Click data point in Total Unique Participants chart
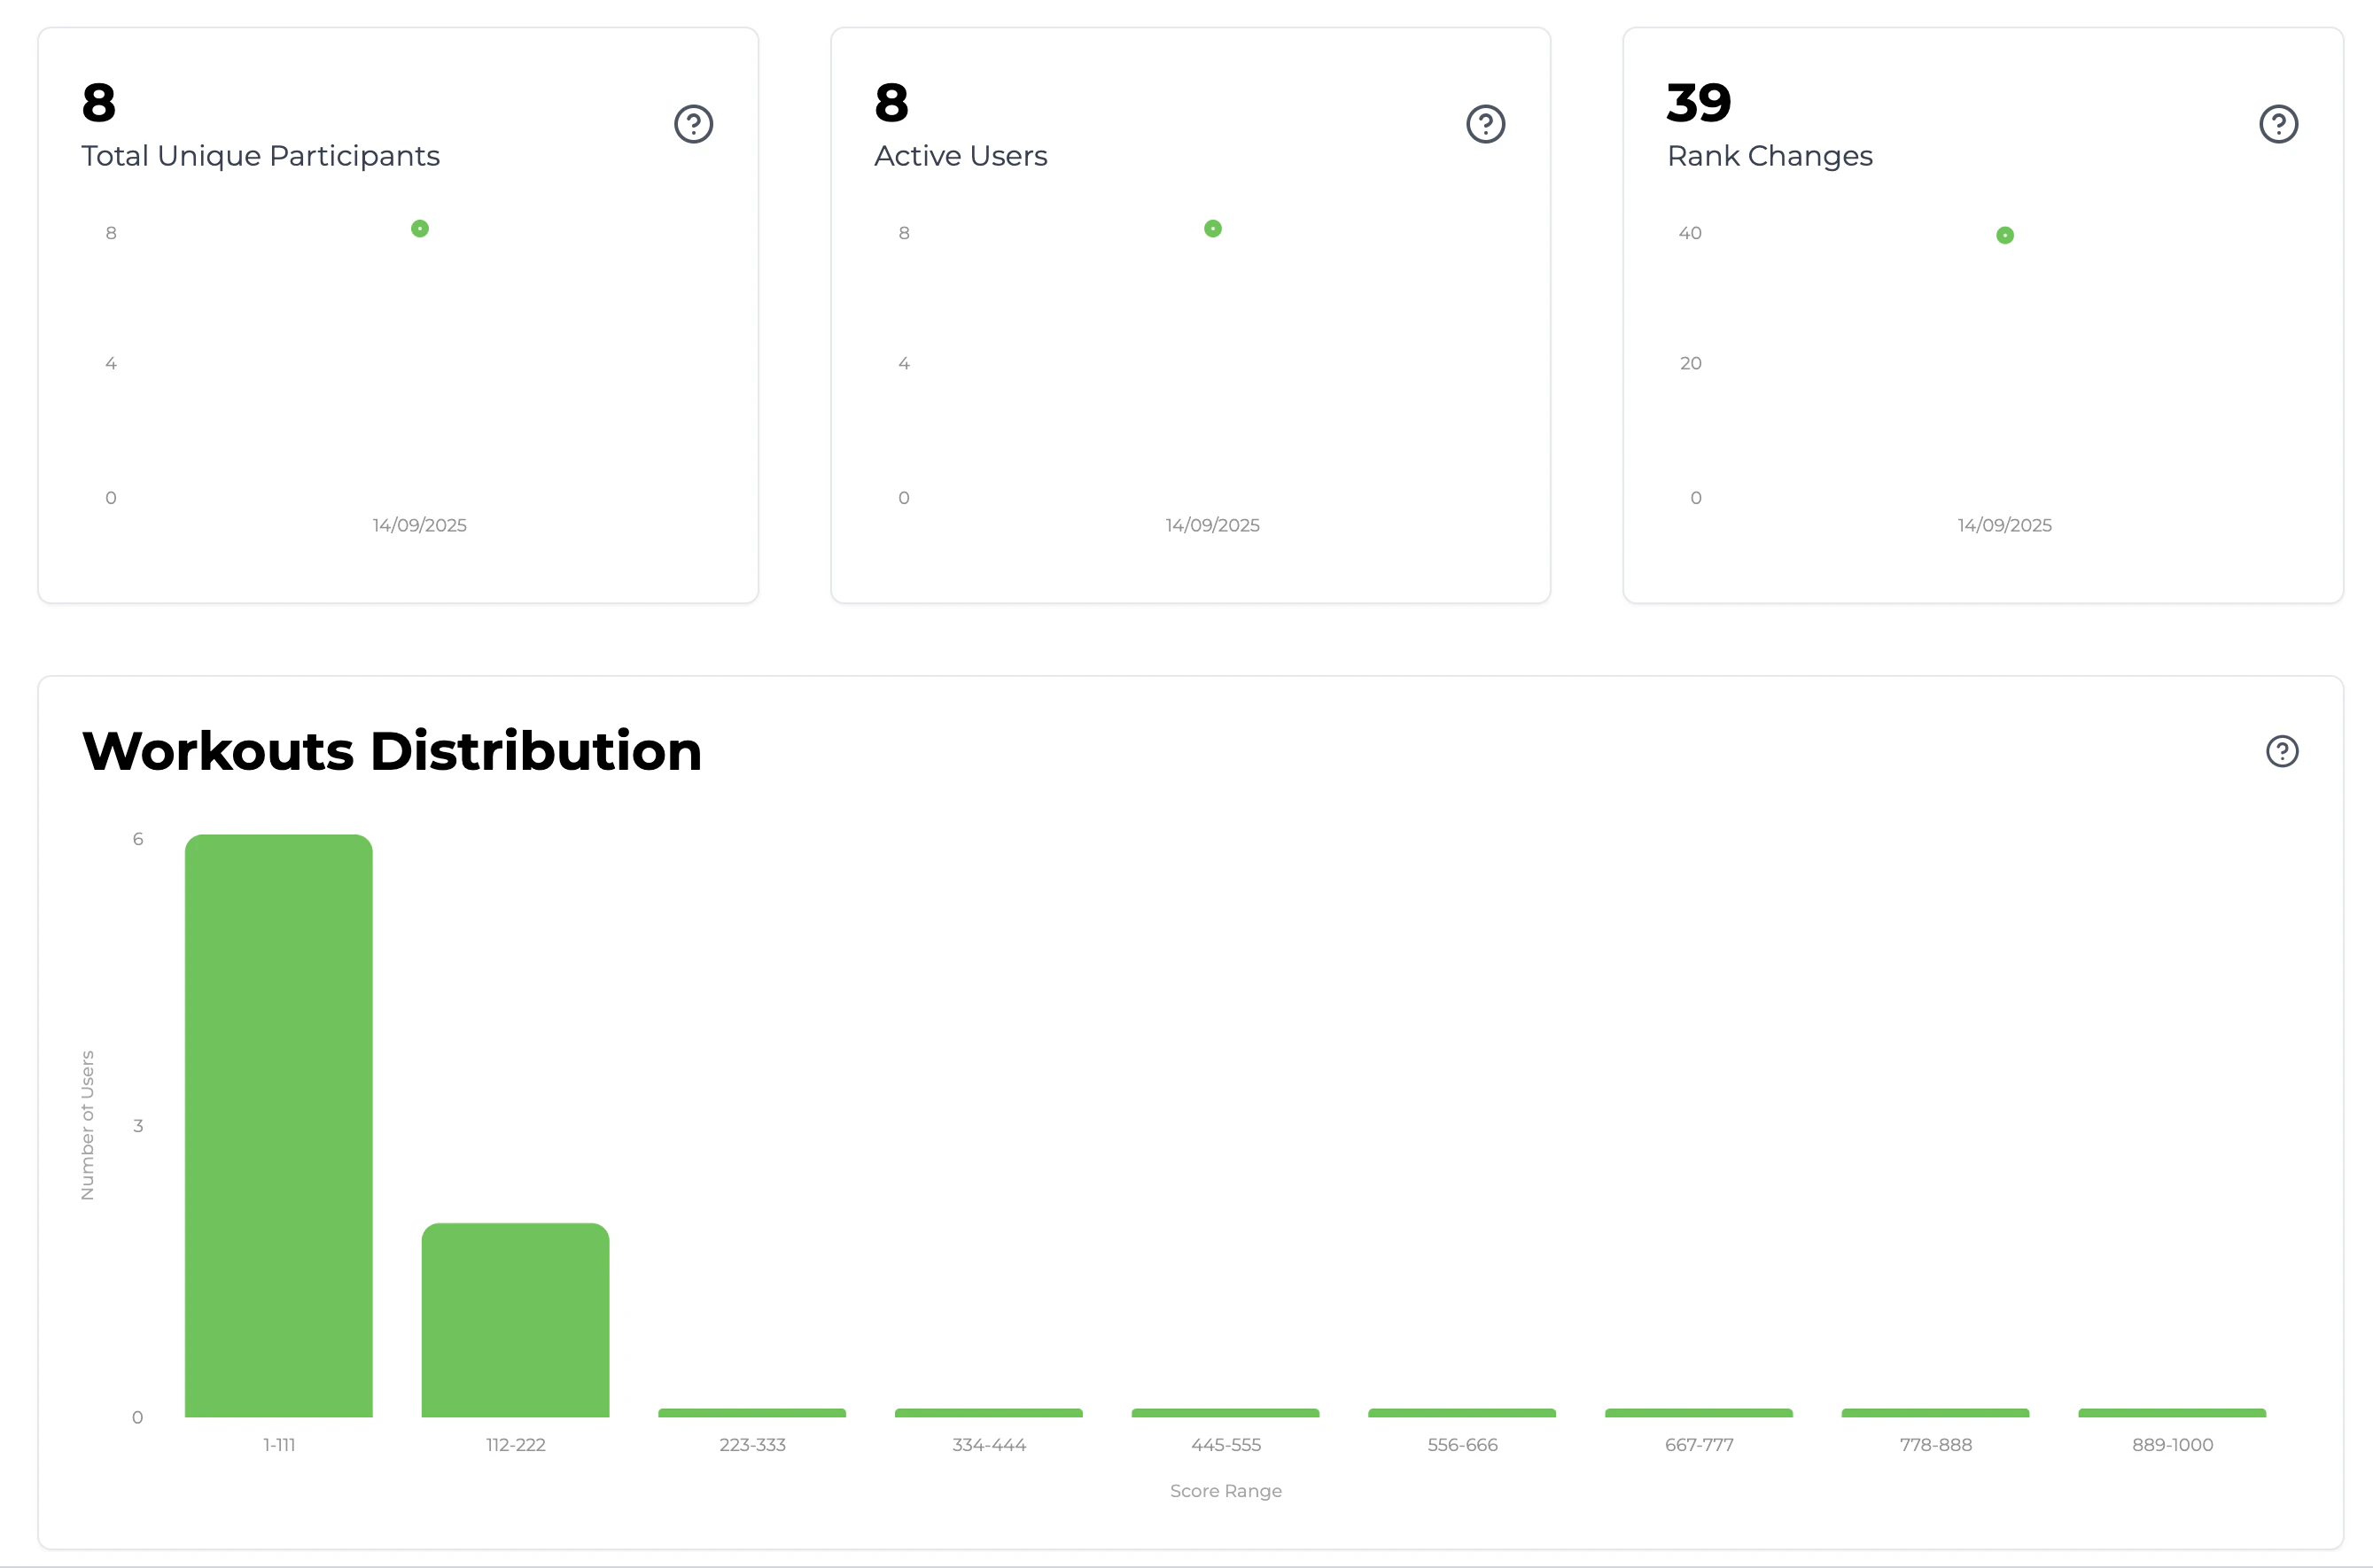The height and width of the screenshot is (1568, 2373). (420, 229)
